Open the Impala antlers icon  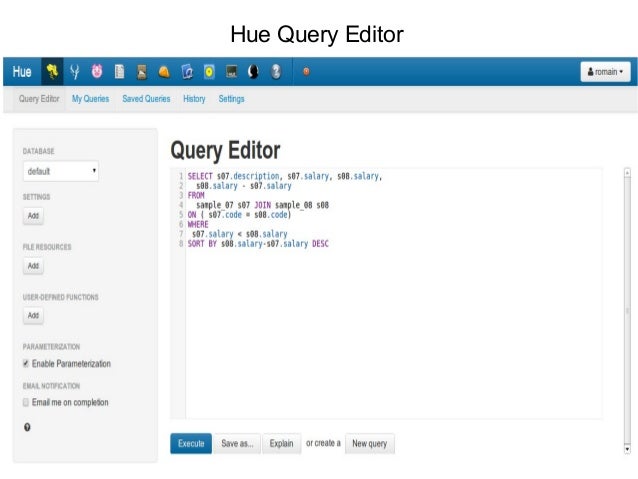click(x=74, y=72)
